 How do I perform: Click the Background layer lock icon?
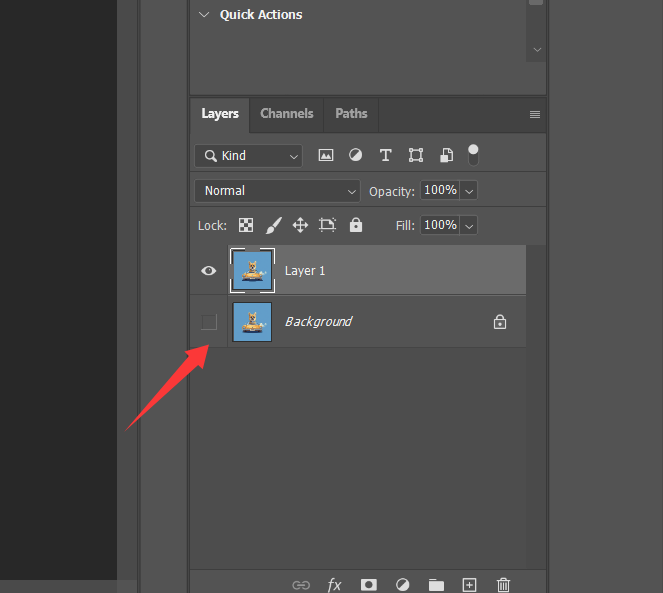(500, 322)
